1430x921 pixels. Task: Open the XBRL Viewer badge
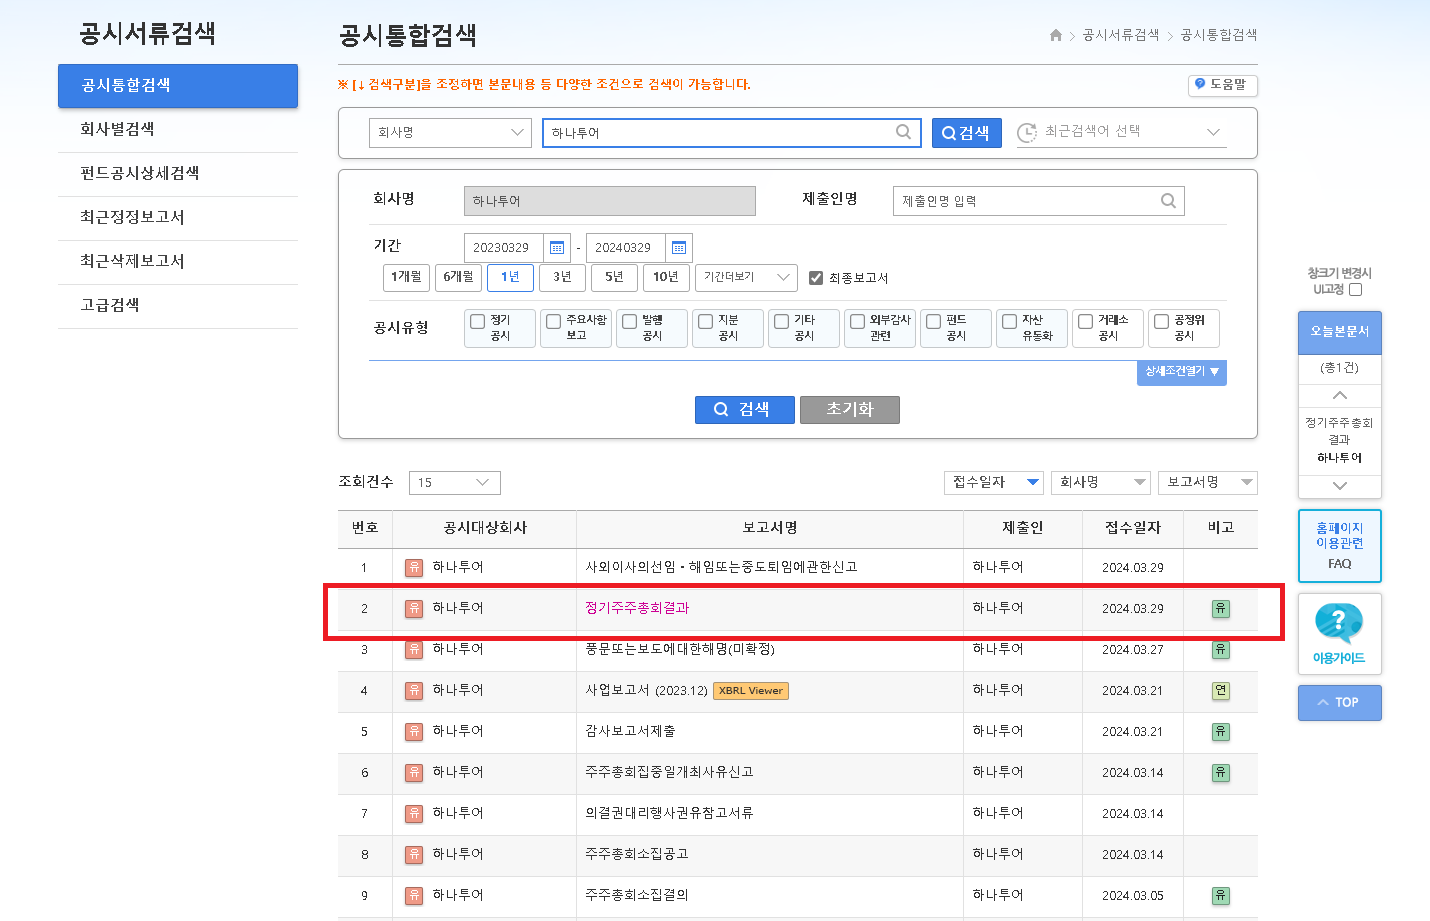coord(751,690)
